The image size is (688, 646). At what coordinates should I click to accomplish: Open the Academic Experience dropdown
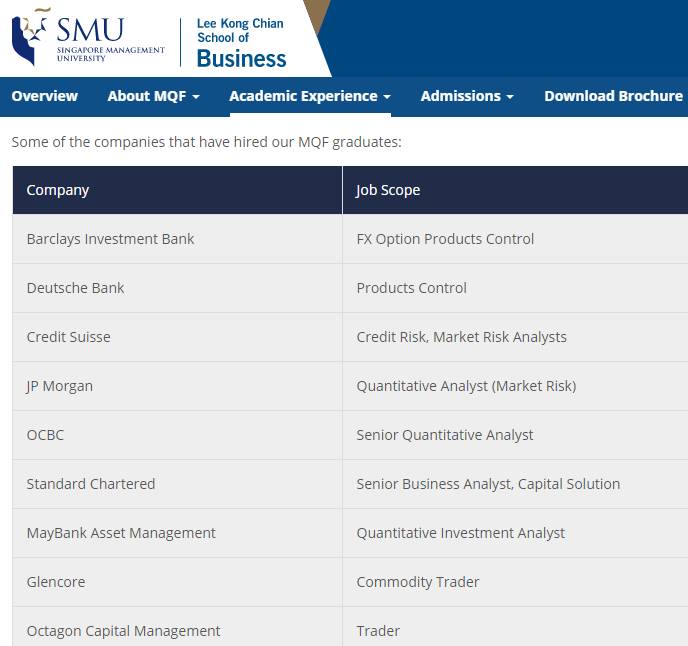pos(309,96)
